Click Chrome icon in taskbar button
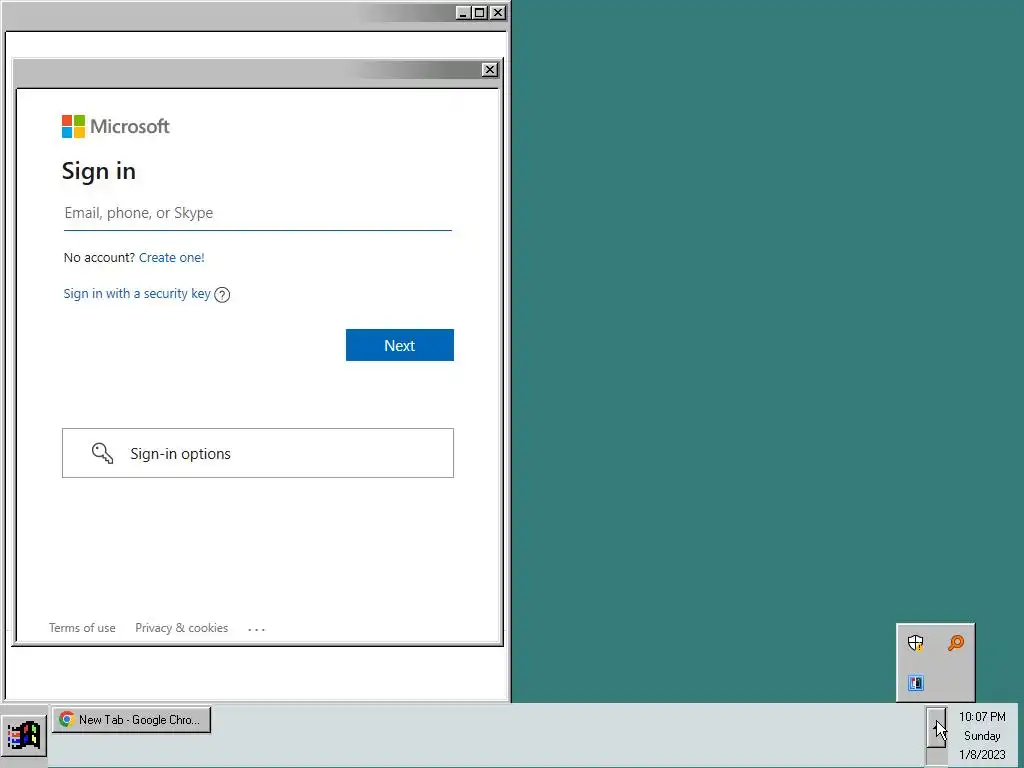 point(66,719)
